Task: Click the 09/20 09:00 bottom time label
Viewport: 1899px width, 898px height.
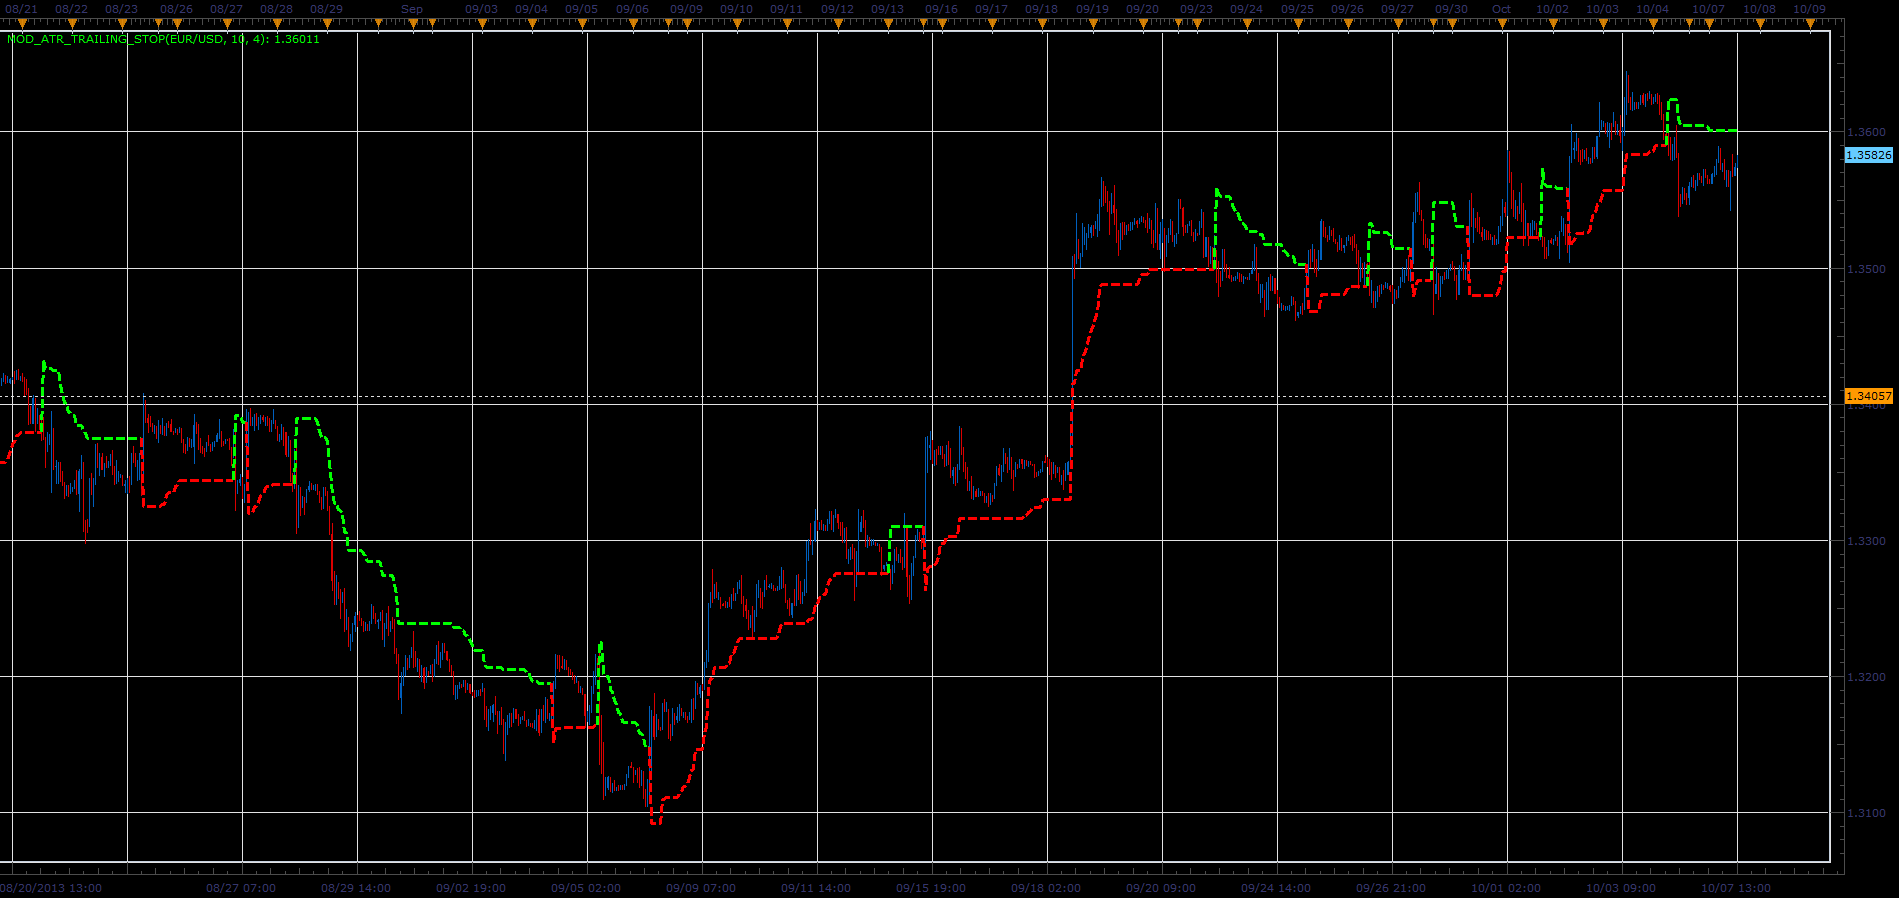Action: [1161, 888]
